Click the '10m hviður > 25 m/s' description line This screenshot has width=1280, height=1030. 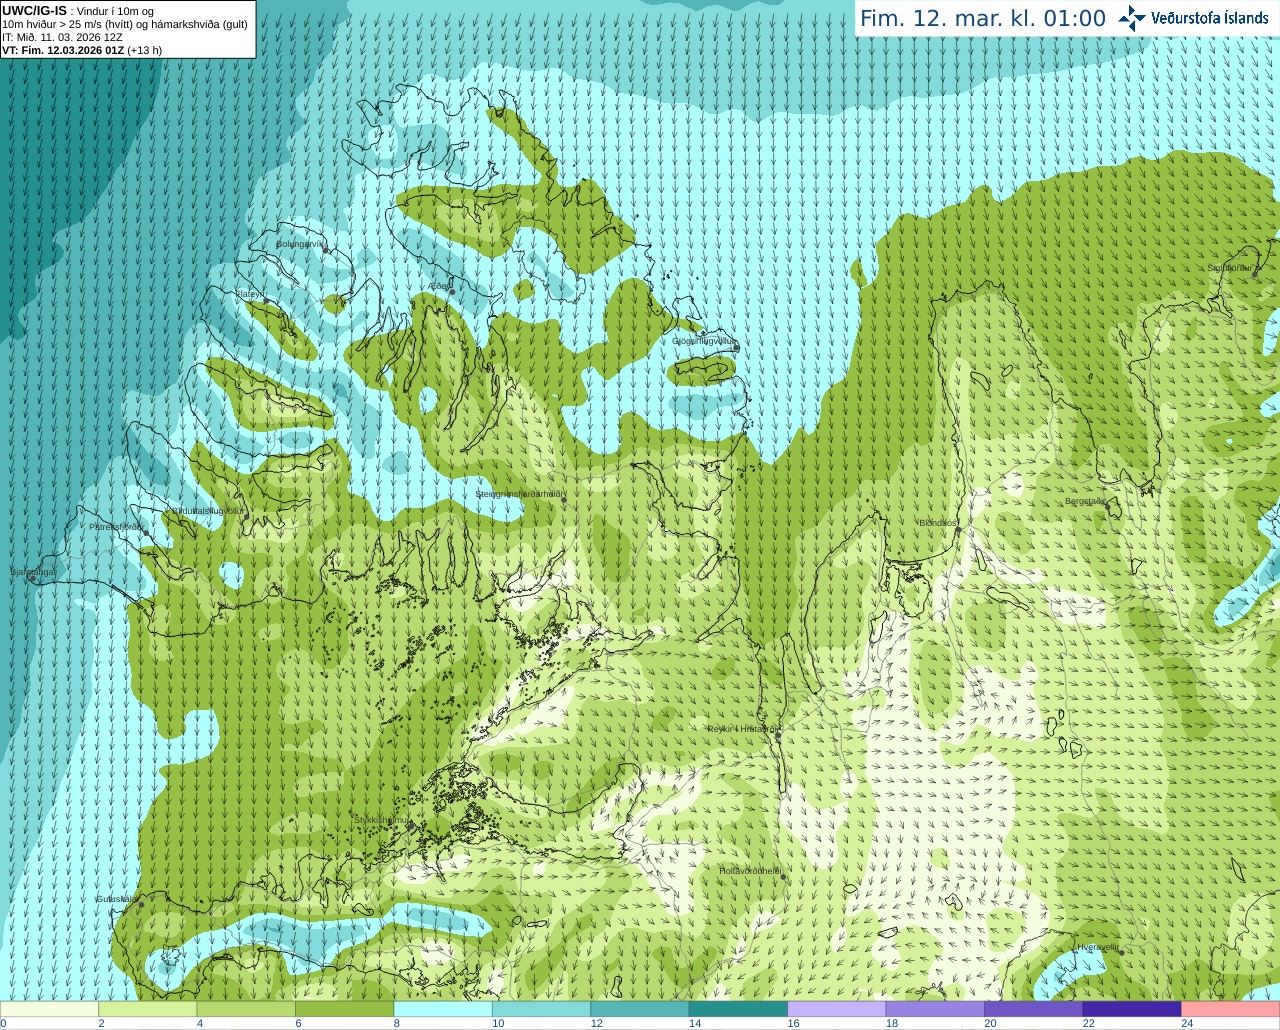click(x=125, y=24)
